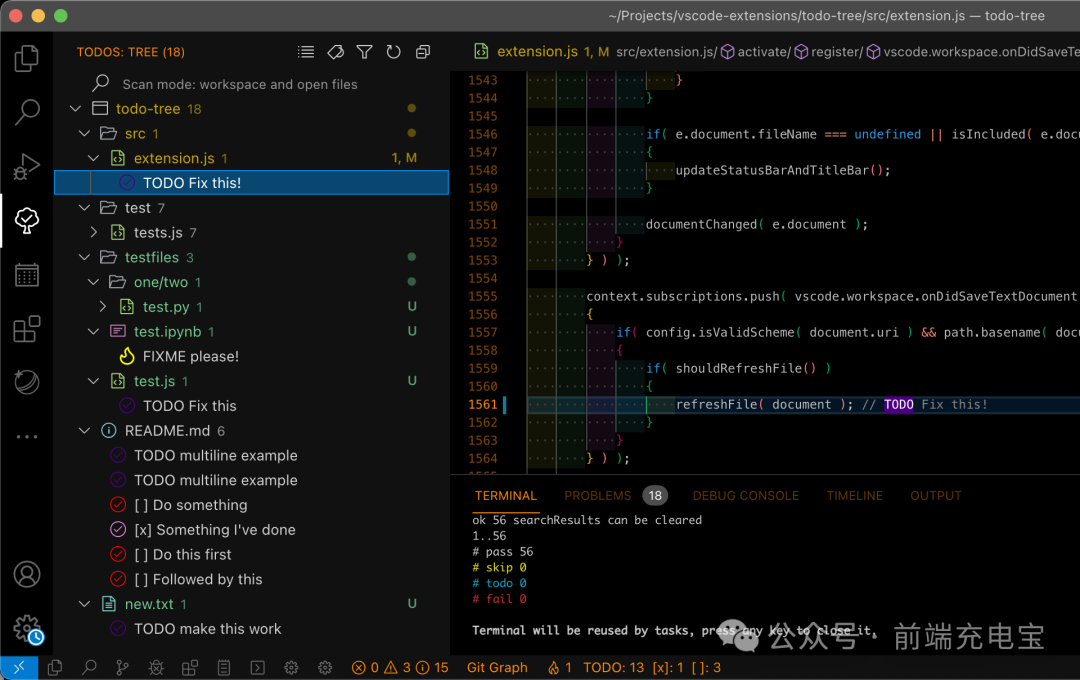This screenshot has width=1080, height=680.
Task: Switch to the OUTPUT tab
Action: pyautogui.click(x=935, y=495)
